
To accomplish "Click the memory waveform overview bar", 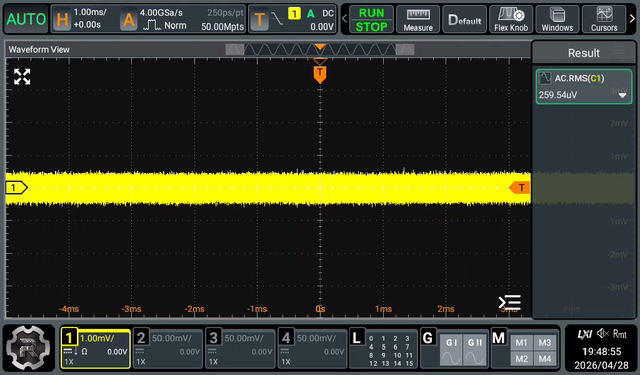I will point(320,50).
